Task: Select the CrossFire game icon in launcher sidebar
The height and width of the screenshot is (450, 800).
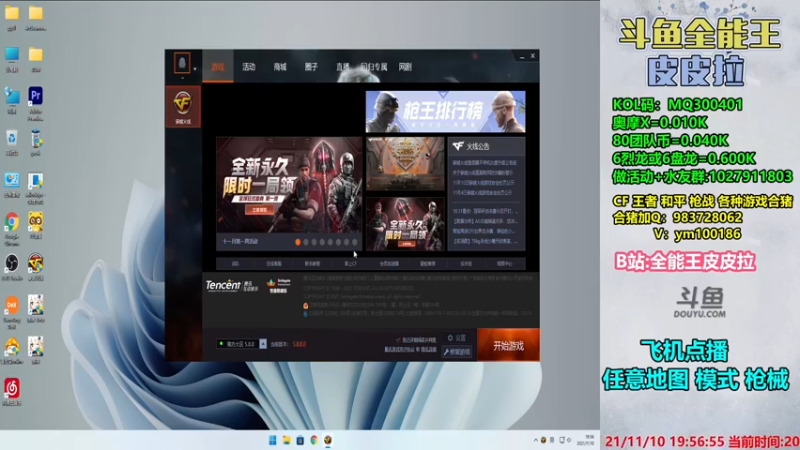Action: click(x=183, y=106)
